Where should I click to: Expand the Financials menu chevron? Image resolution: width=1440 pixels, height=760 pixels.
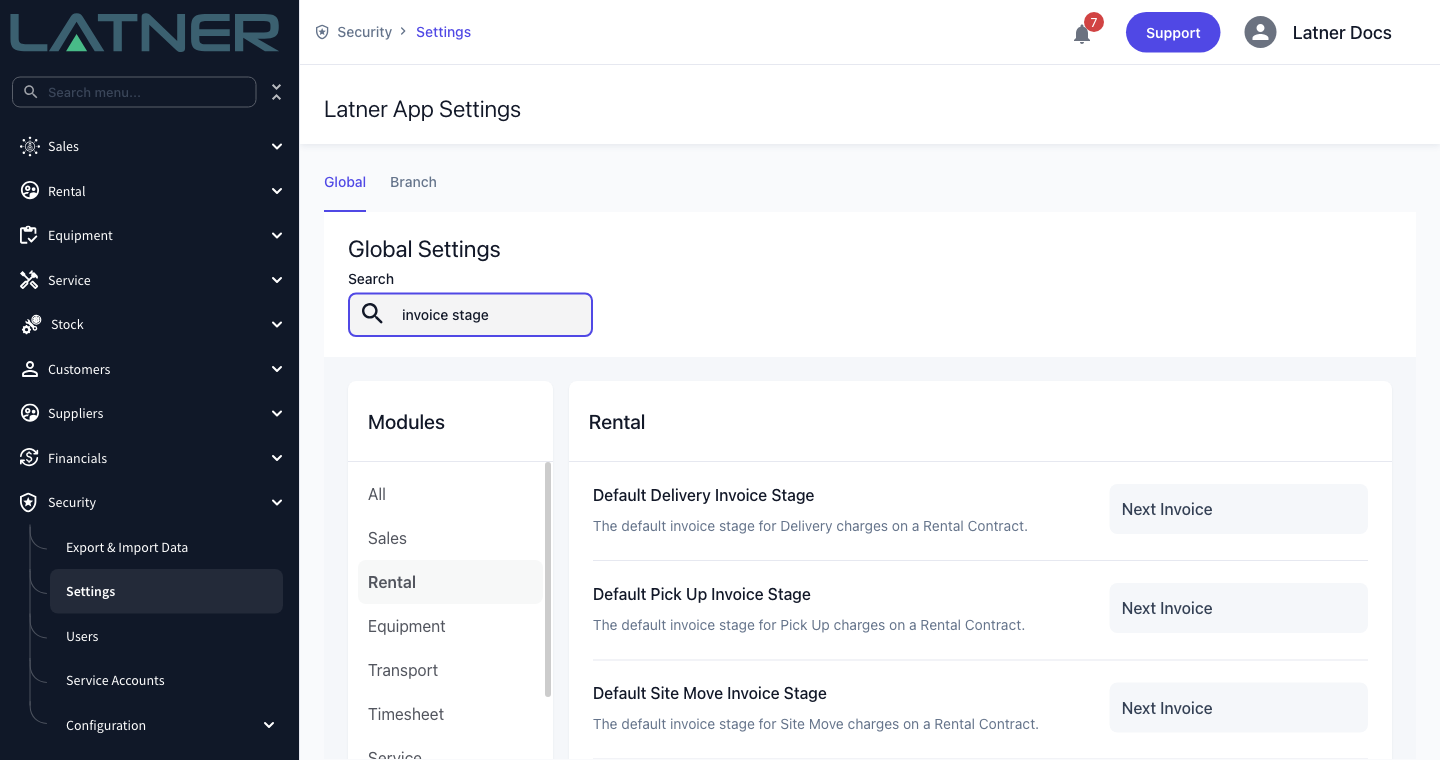coord(277,458)
